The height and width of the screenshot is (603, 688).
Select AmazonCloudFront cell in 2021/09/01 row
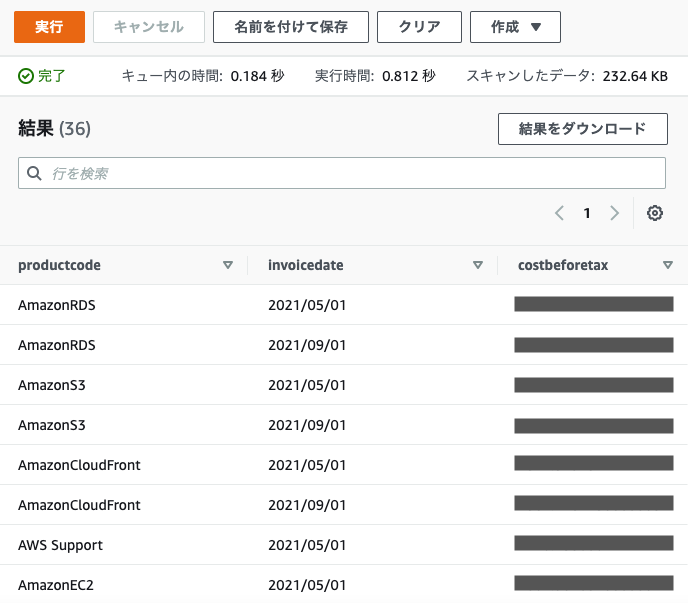[79, 505]
